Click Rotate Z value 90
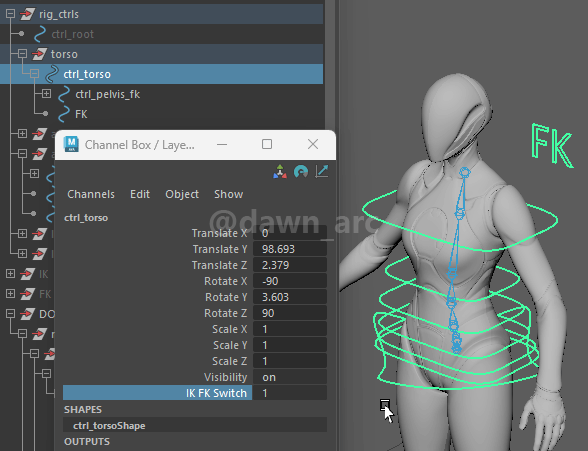This screenshot has height=451, width=588. (x=290, y=313)
